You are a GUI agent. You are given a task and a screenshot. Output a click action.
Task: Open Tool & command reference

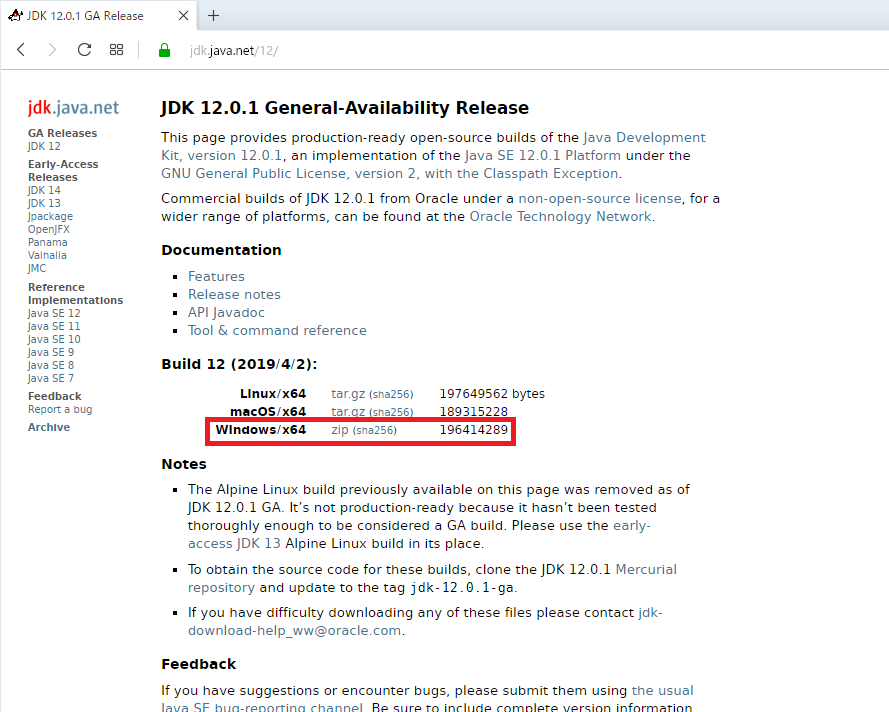(x=277, y=330)
